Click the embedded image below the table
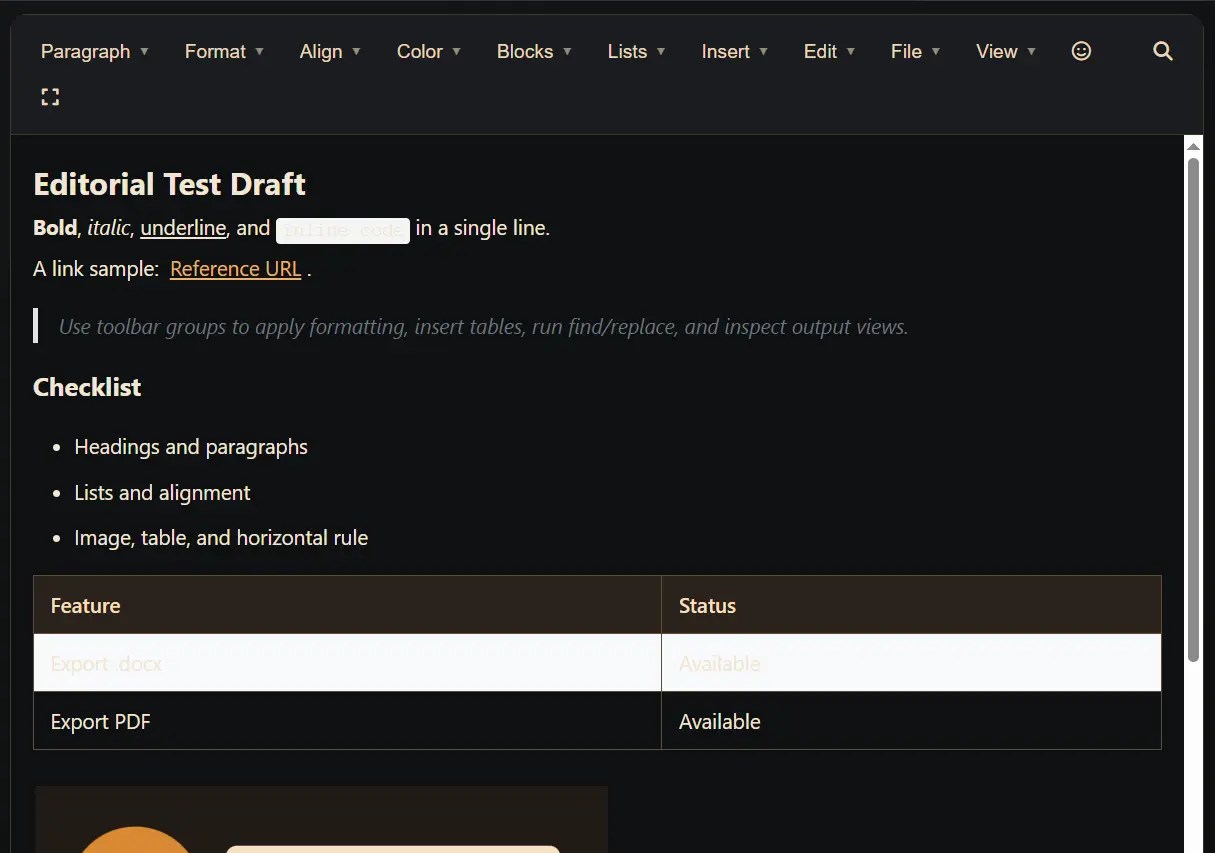The height and width of the screenshot is (853, 1215). coord(321,819)
